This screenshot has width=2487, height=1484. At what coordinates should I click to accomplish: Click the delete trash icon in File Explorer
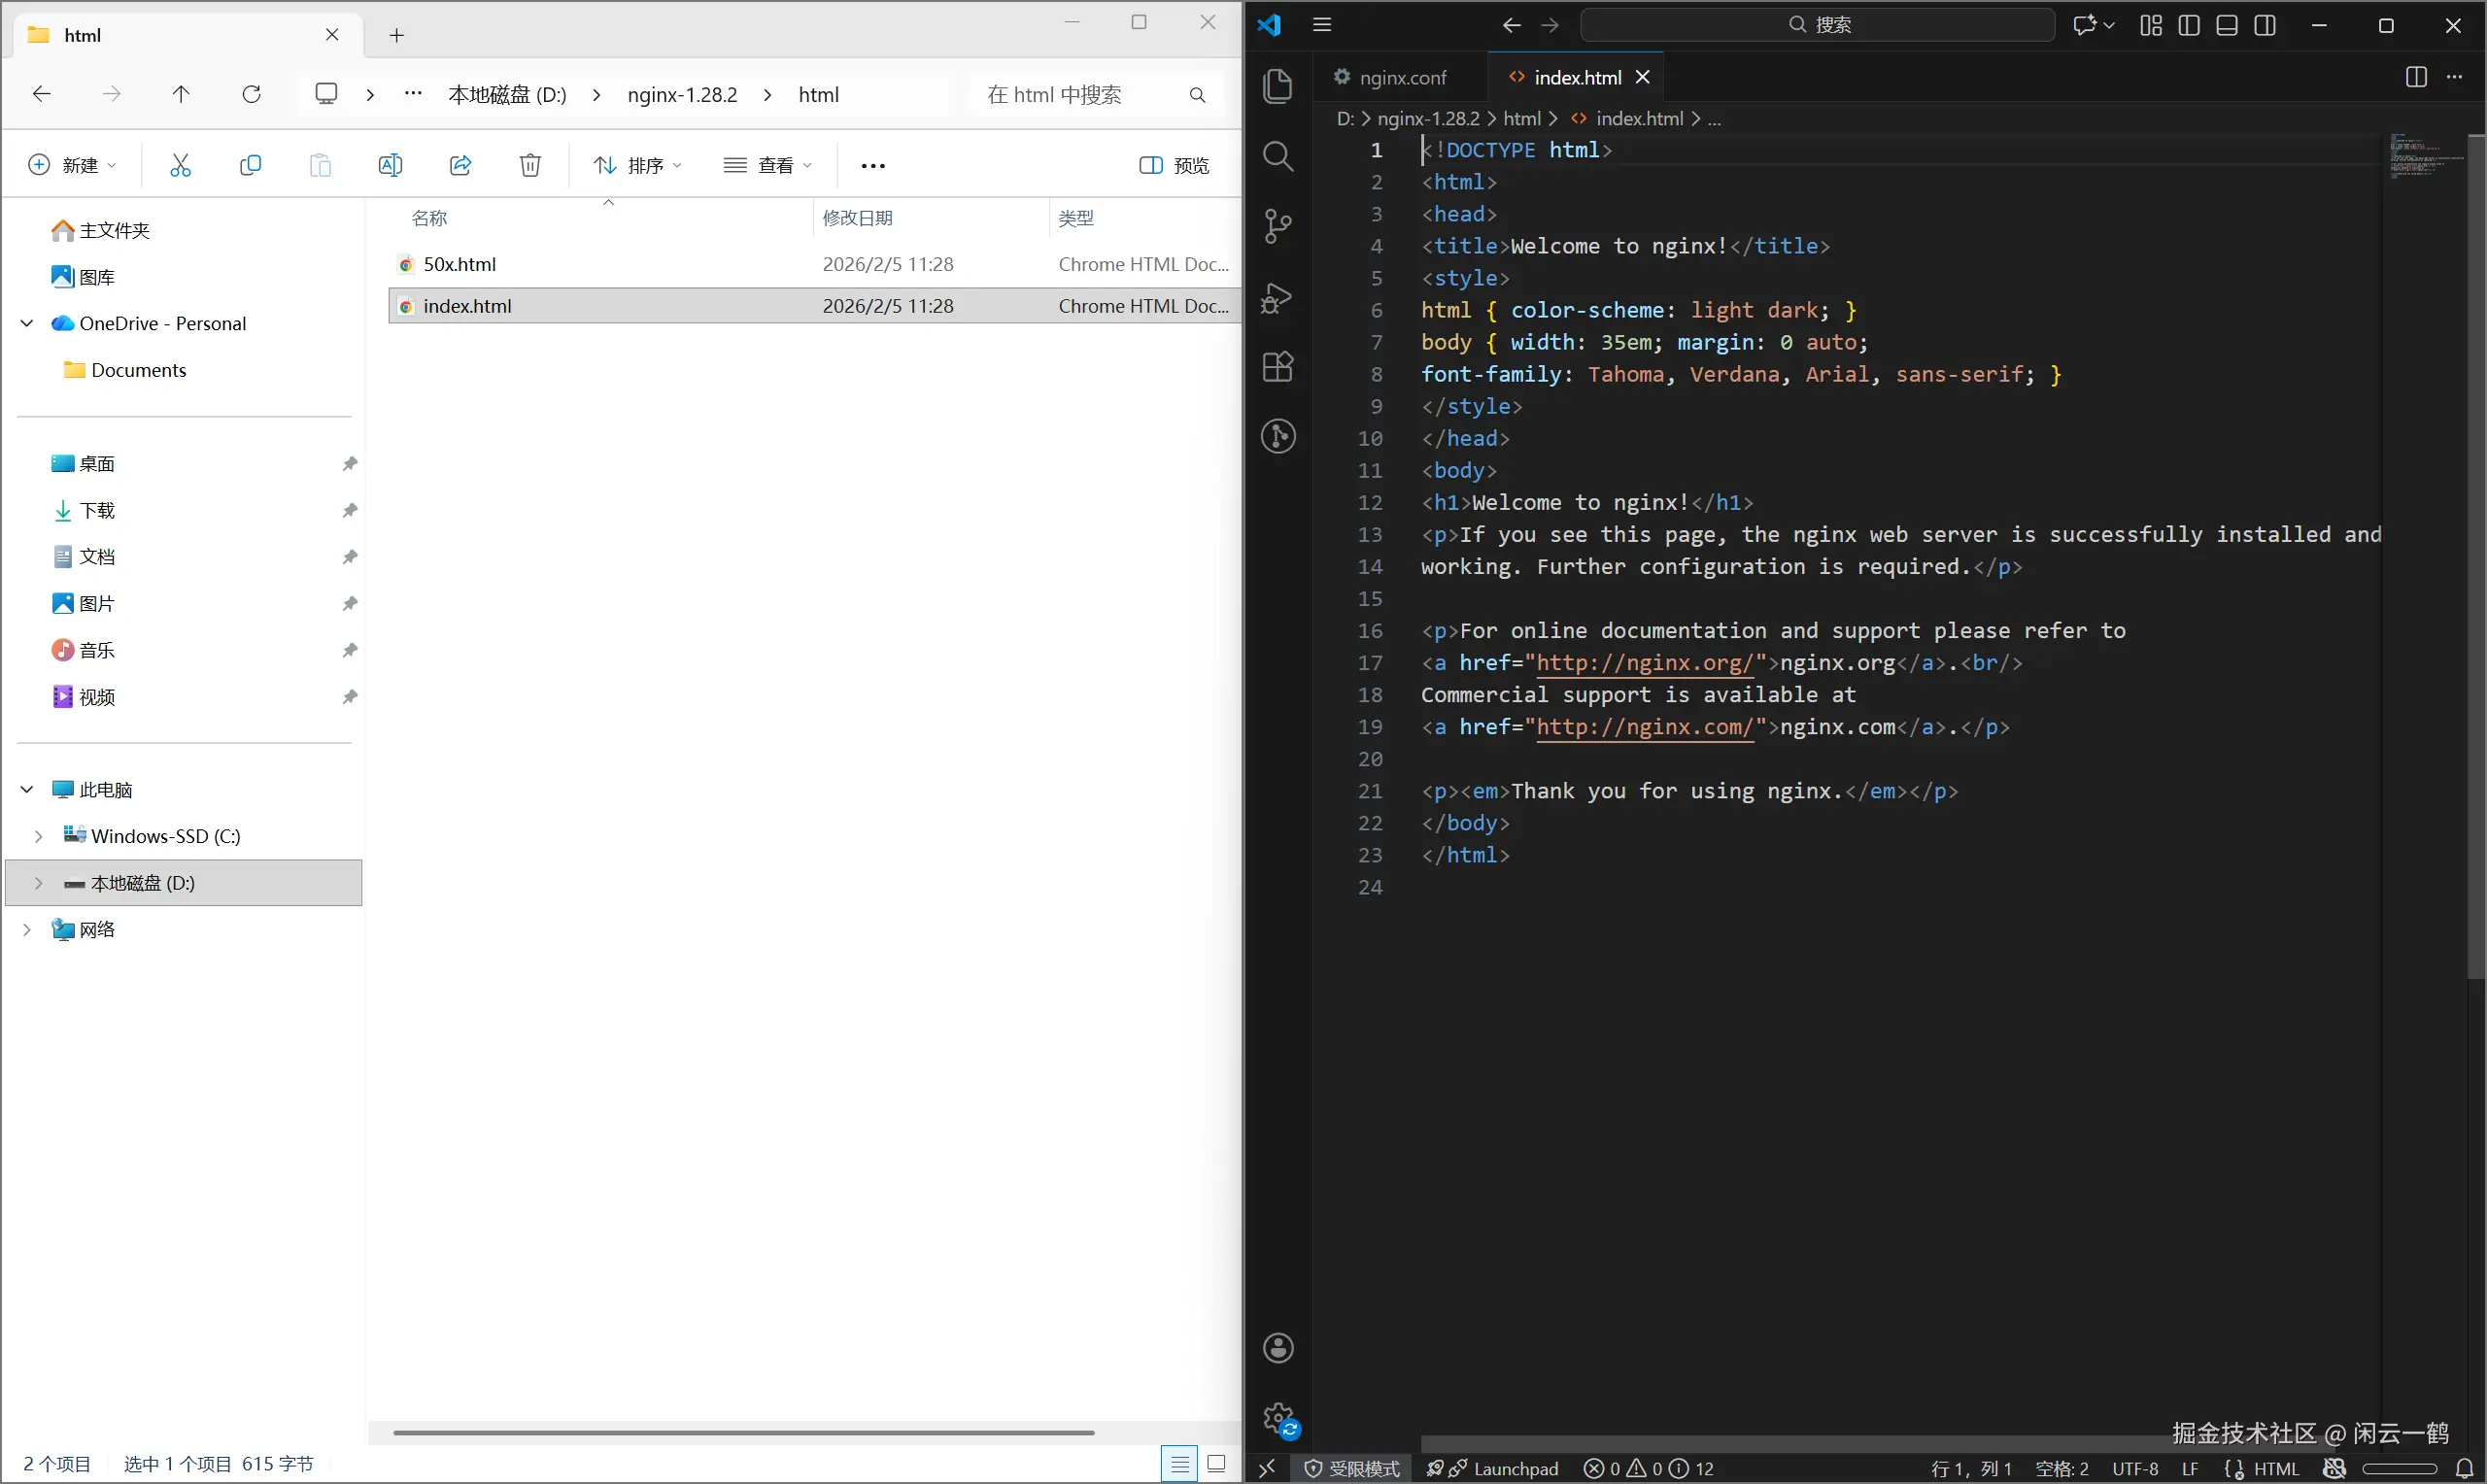pyautogui.click(x=530, y=165)
